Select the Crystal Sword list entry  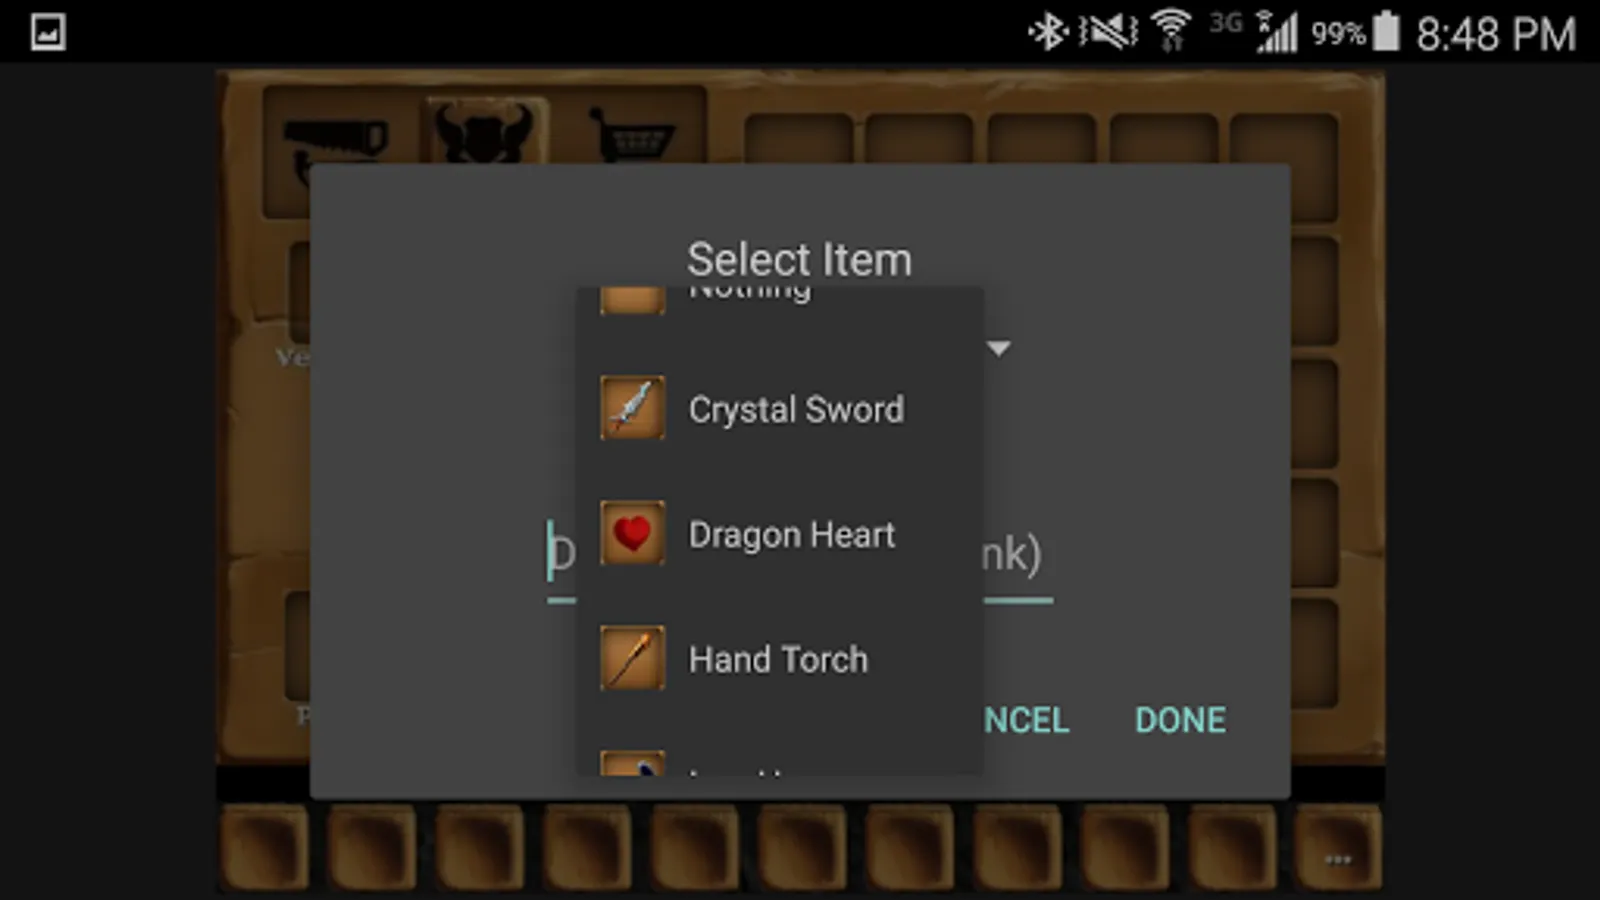coord(780,408)
